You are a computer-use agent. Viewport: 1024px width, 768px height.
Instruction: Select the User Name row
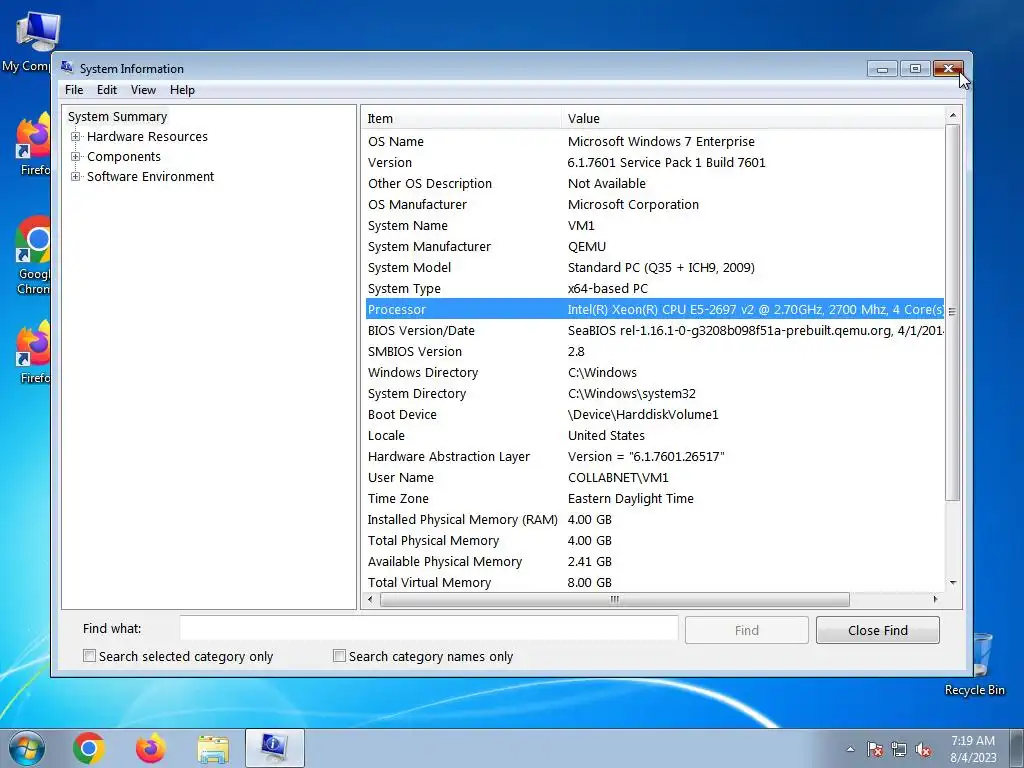click(x=654, y=477)
